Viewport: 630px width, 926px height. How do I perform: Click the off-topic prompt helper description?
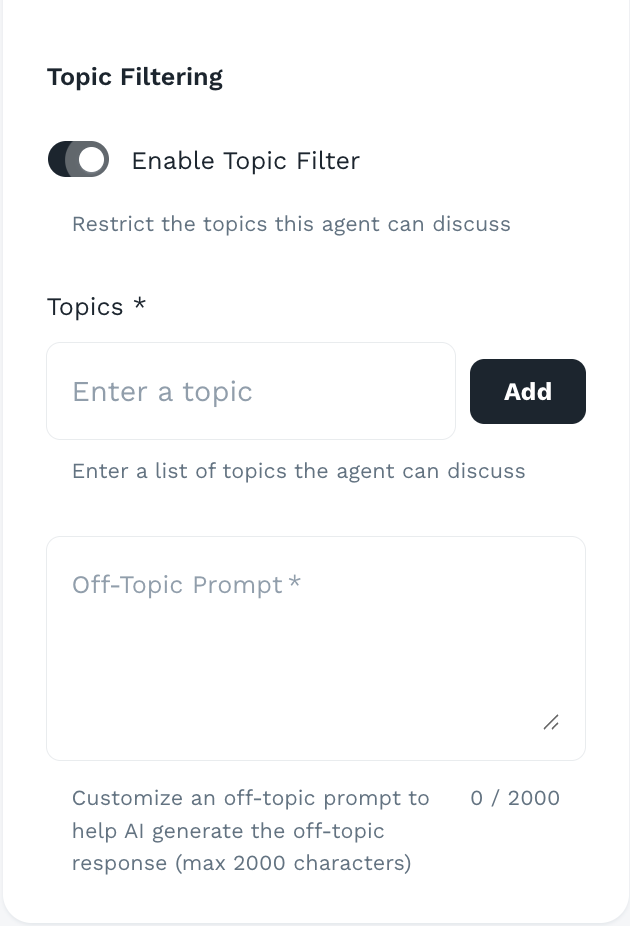[x=250, y=830]
